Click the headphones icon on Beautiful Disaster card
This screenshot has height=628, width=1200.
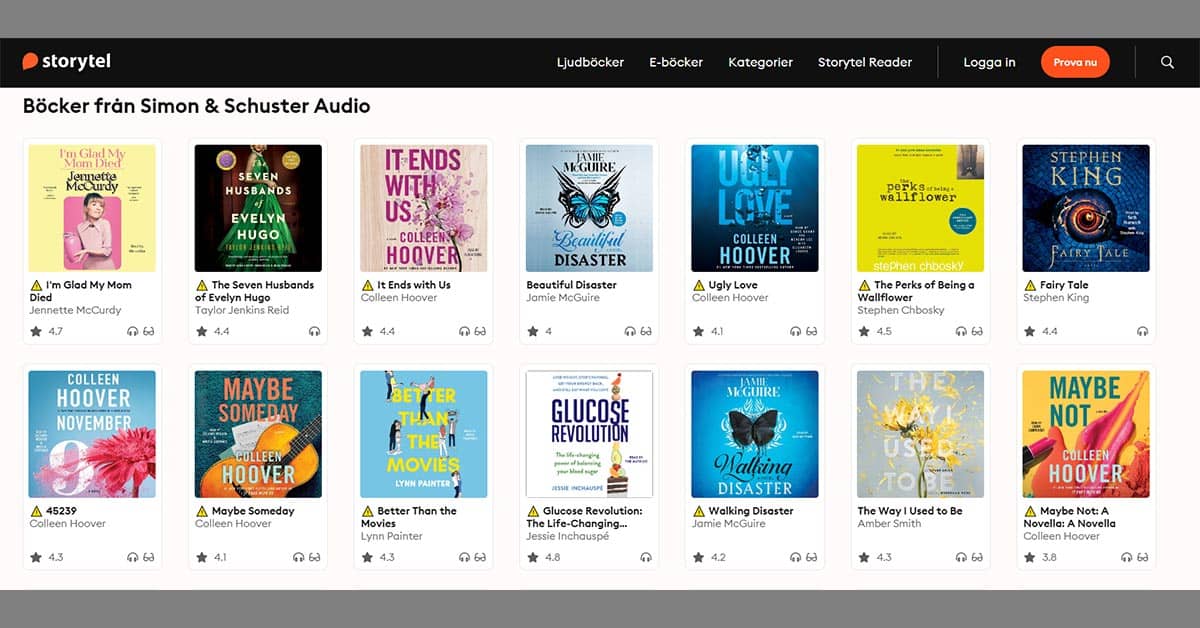(x=631, y=331)
